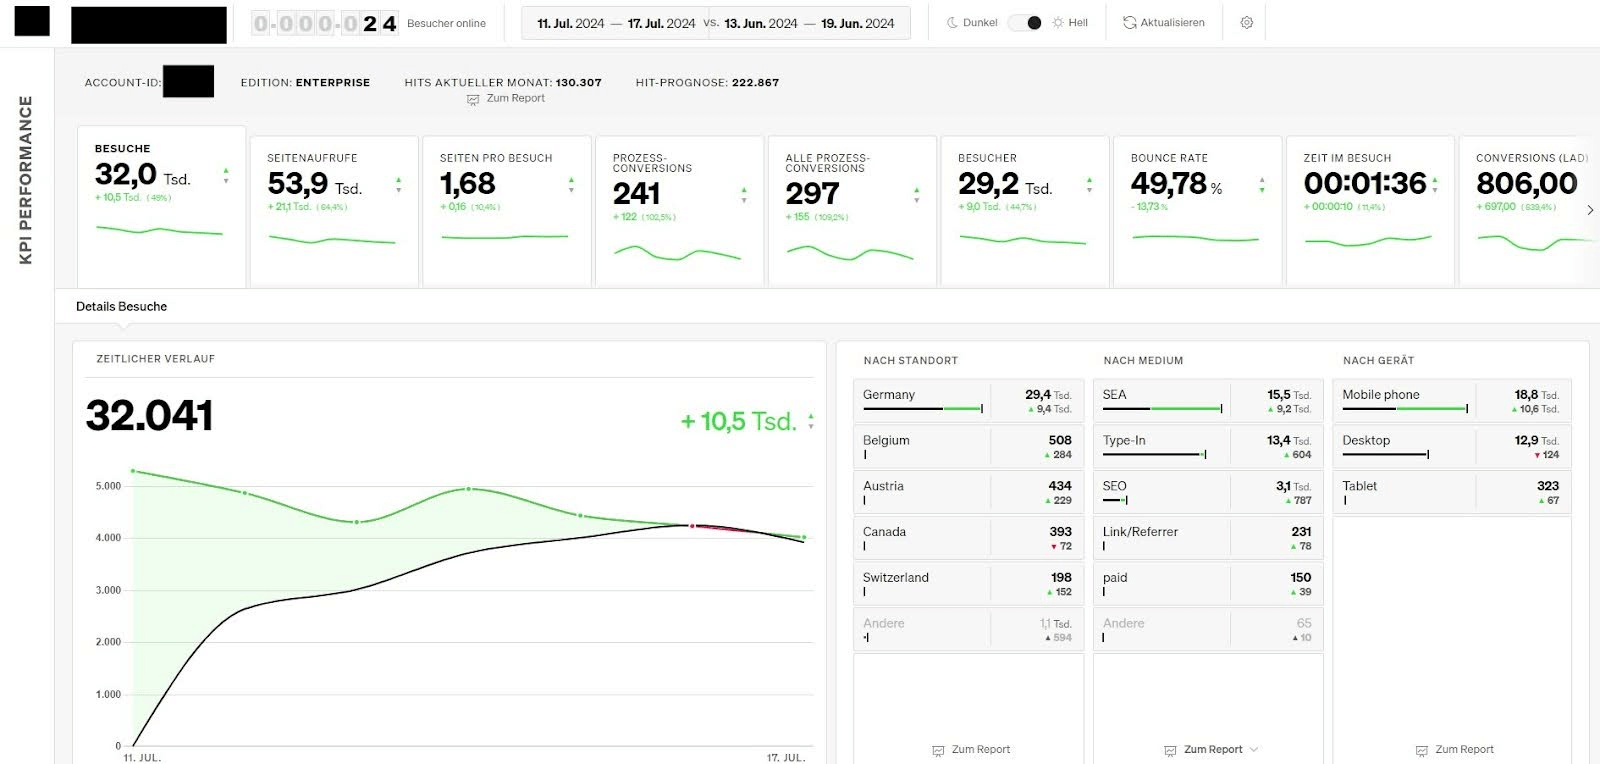
Task: Toggle sort arrows on Seitenaufrufe card
Action: point(399,185)
